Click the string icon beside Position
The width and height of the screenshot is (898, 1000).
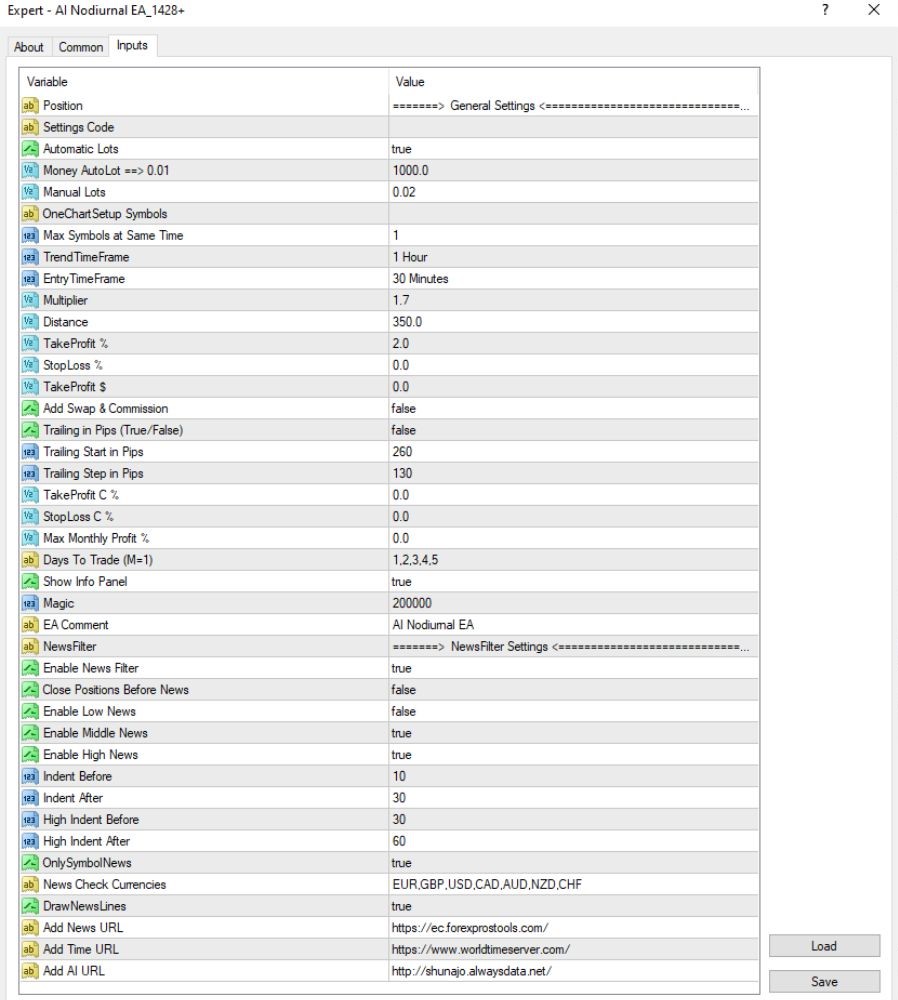click(x=29, y=105)
